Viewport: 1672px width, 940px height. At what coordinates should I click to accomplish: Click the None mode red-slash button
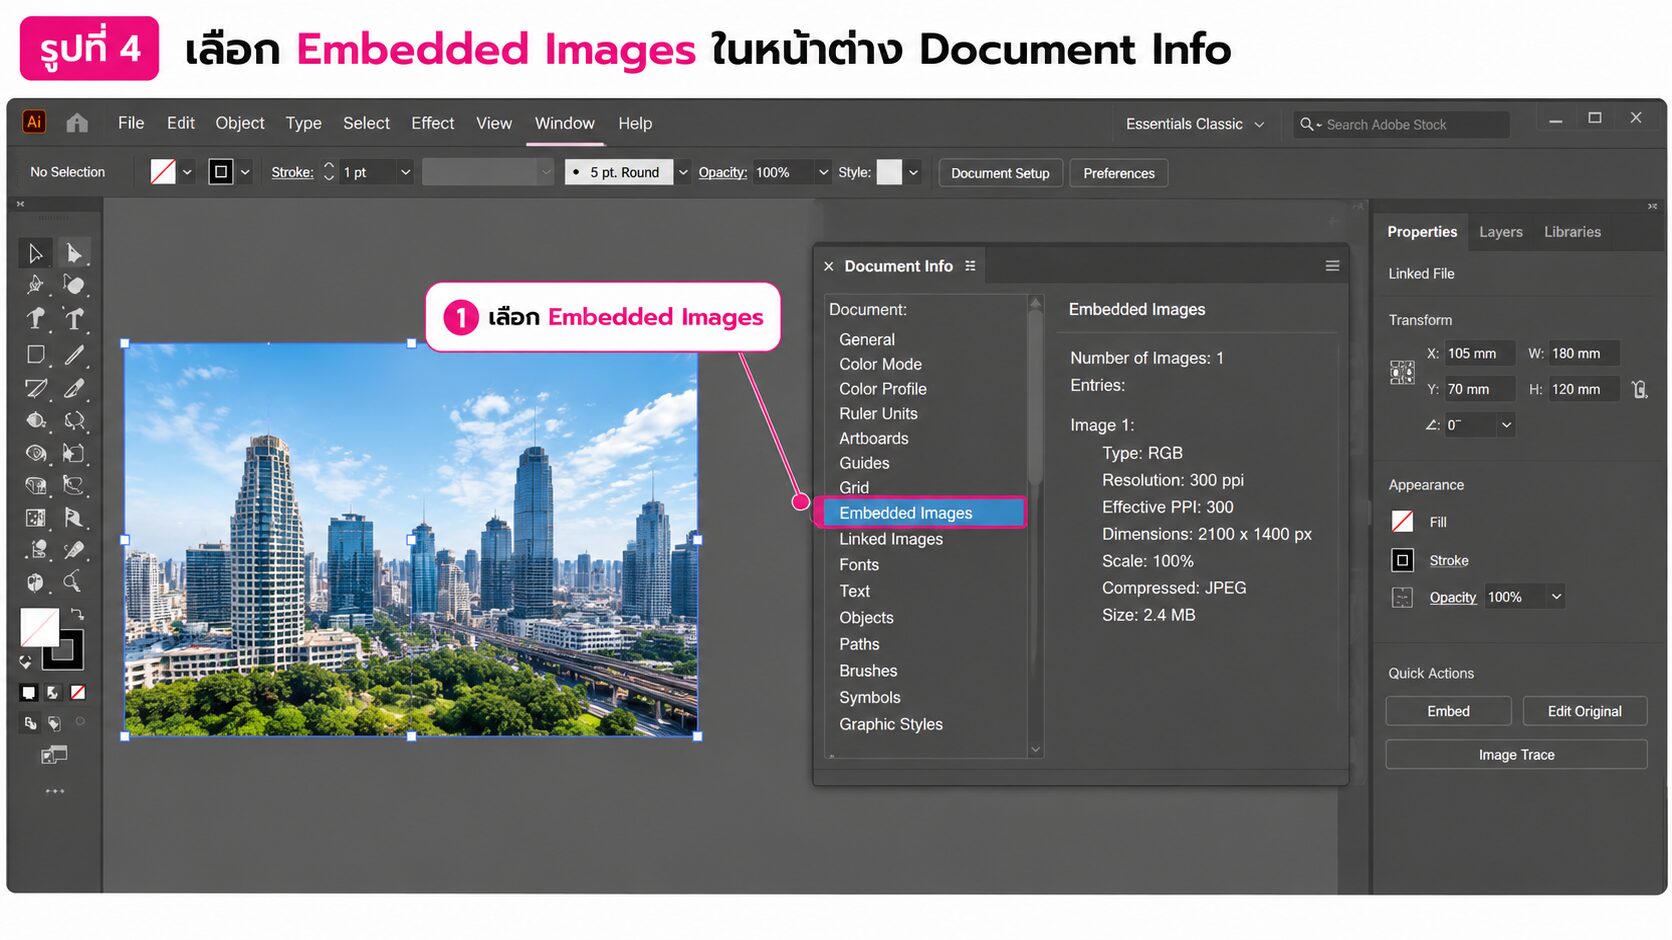(x=77, y=692)
